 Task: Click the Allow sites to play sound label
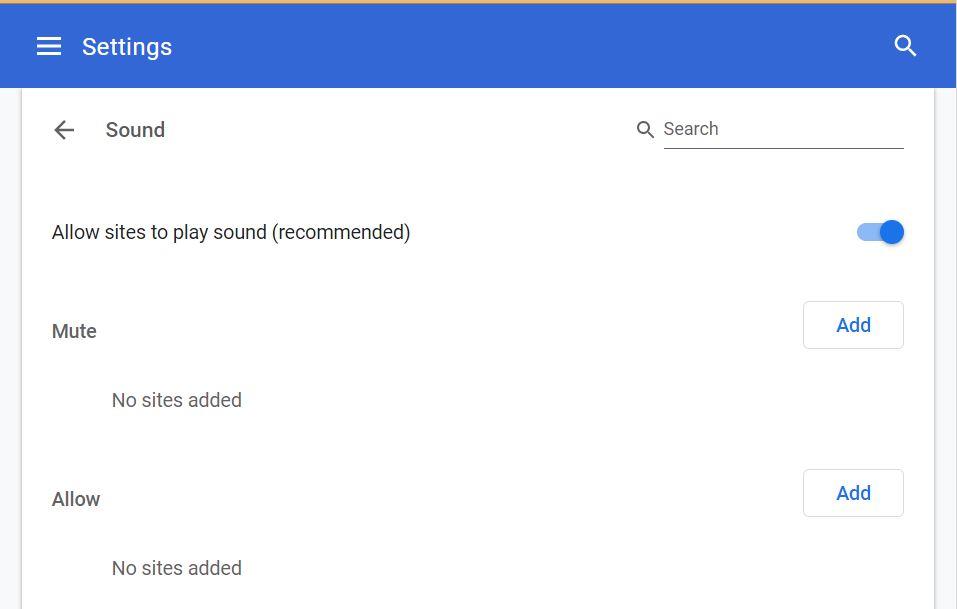pos(231,232)
